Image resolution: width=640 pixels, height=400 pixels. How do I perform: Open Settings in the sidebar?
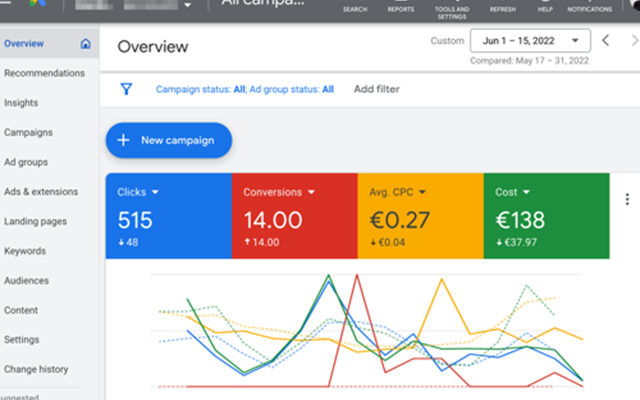pyautogui.click(x=22, y=340)
